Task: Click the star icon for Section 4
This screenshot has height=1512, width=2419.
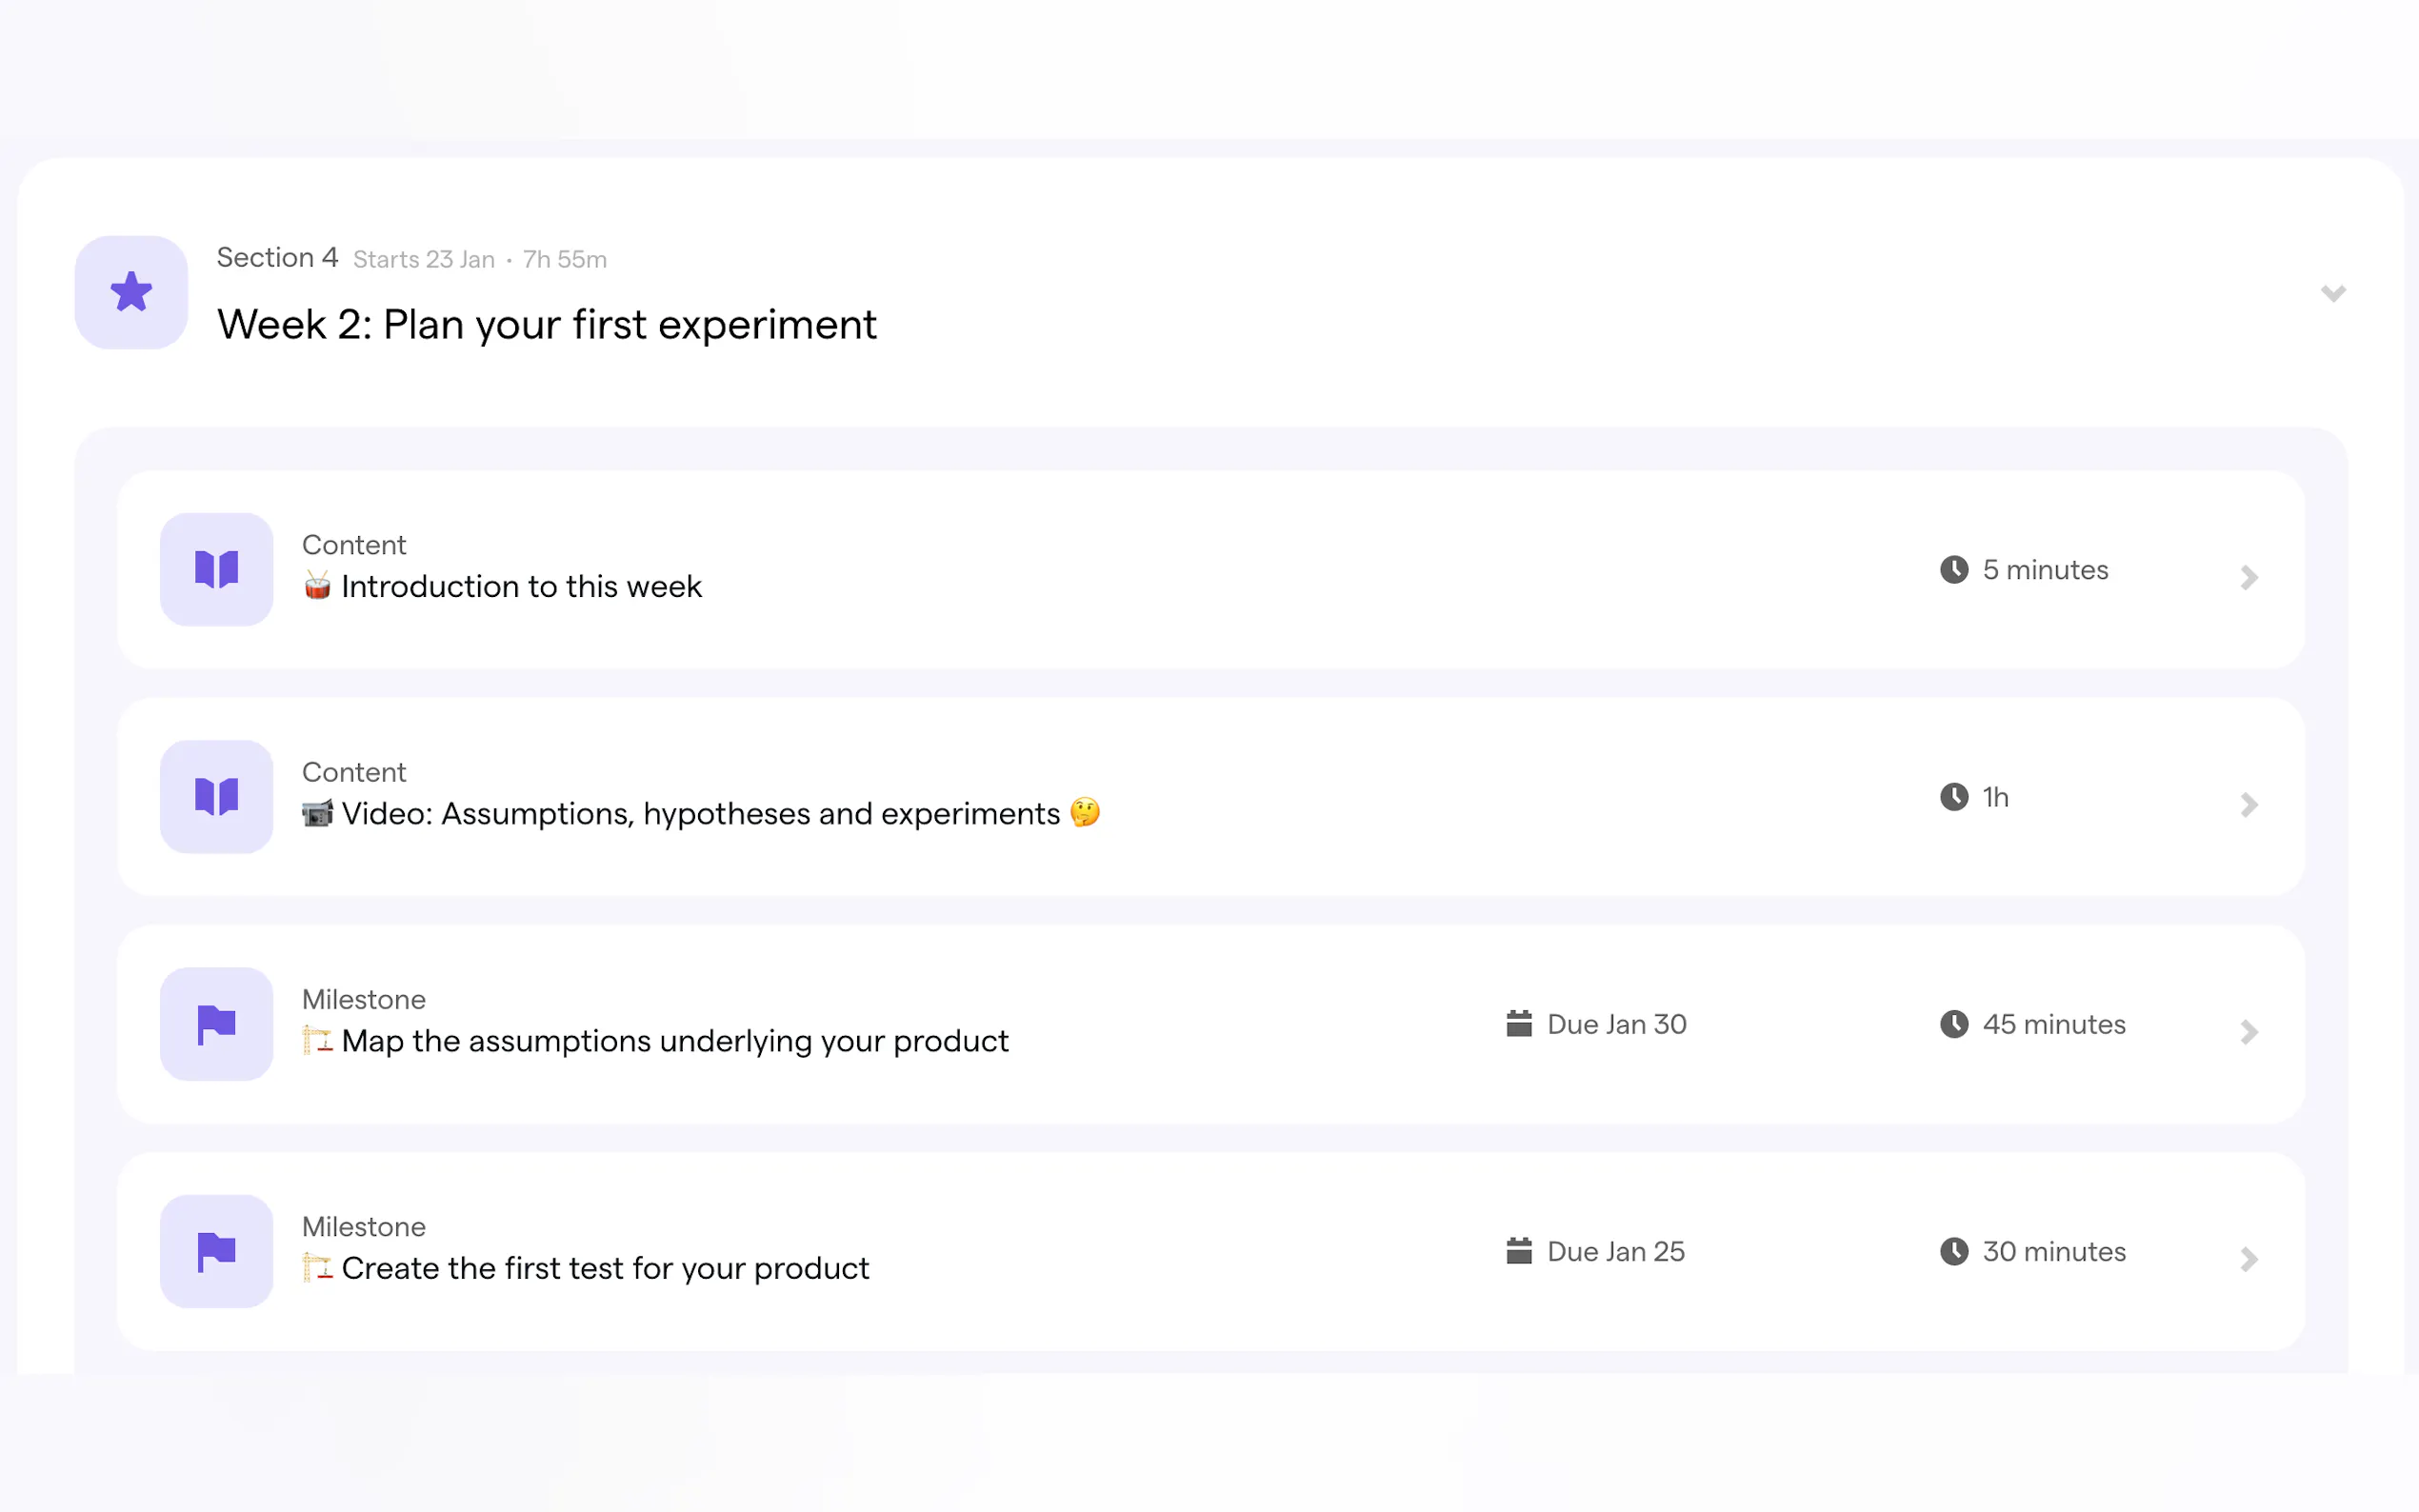Action: point(131,292)
